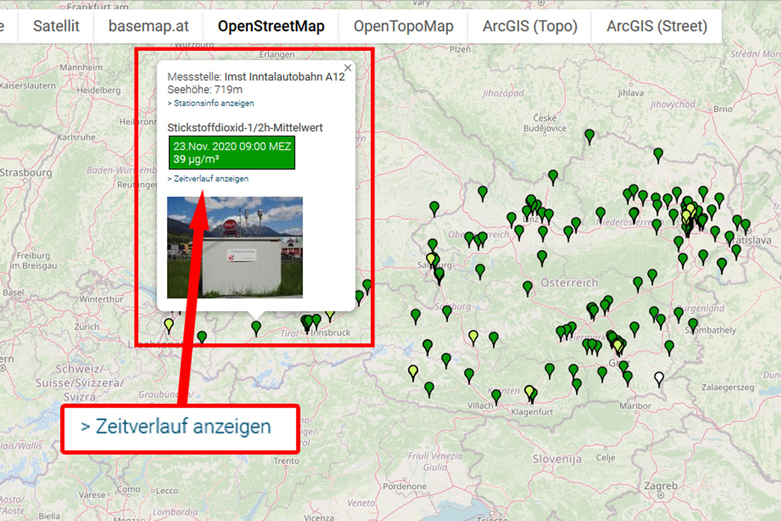Viewport: 781px width, 521px height.
Task: Switch to the Satellit map layer
Action: point(56,26)
